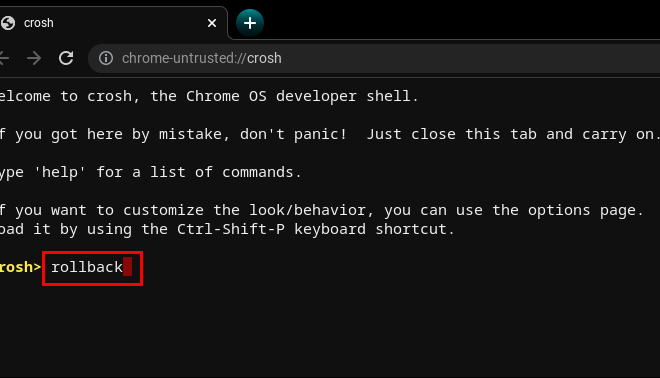The width and height of the screenshot is (660, 378).
Task: Open a new tab with plus button
Action: click(x=250, y=23)
